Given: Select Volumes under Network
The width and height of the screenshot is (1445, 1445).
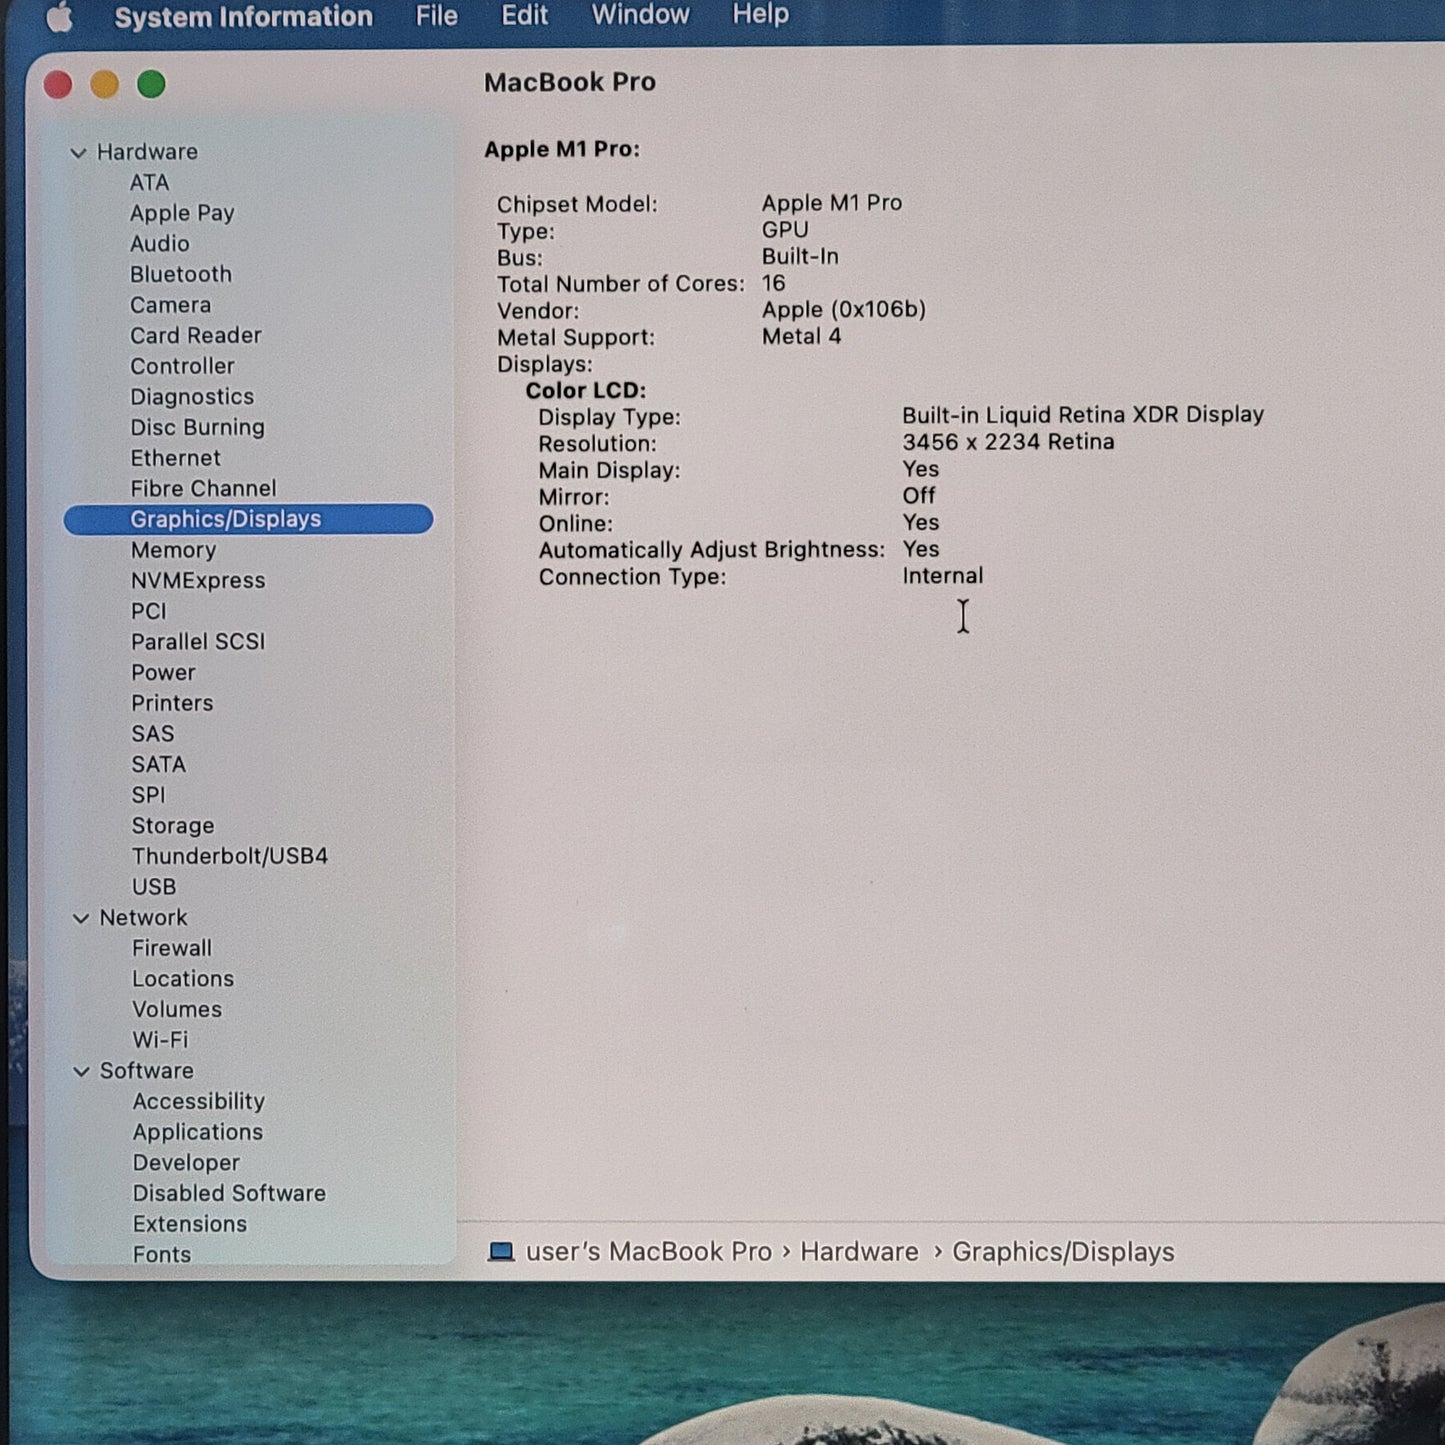Looking at the screenshot, I should click(x=177, y=1010).
